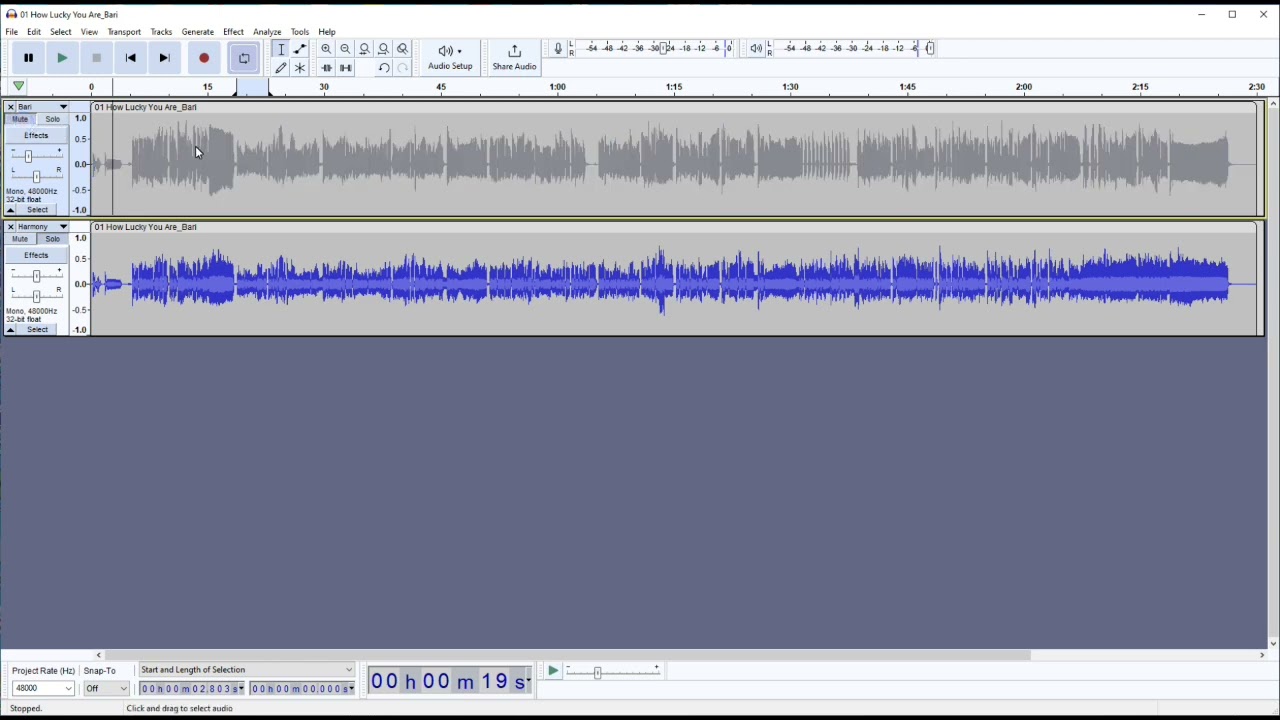Click the Play-at-Speed button
The width and height of the screenshot is (1280, 720).
553,671
